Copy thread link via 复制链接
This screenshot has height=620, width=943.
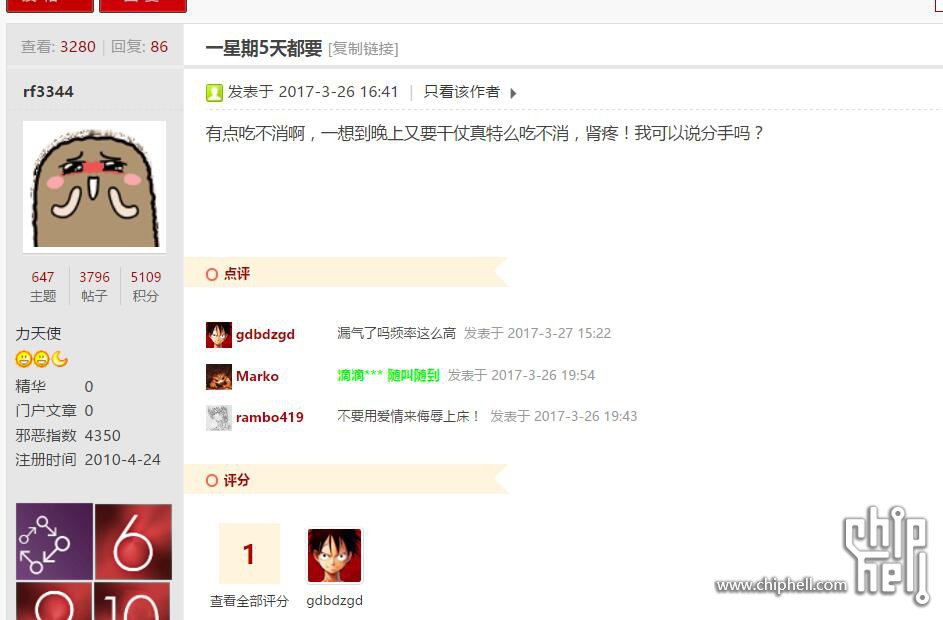[x=363, y=49]
